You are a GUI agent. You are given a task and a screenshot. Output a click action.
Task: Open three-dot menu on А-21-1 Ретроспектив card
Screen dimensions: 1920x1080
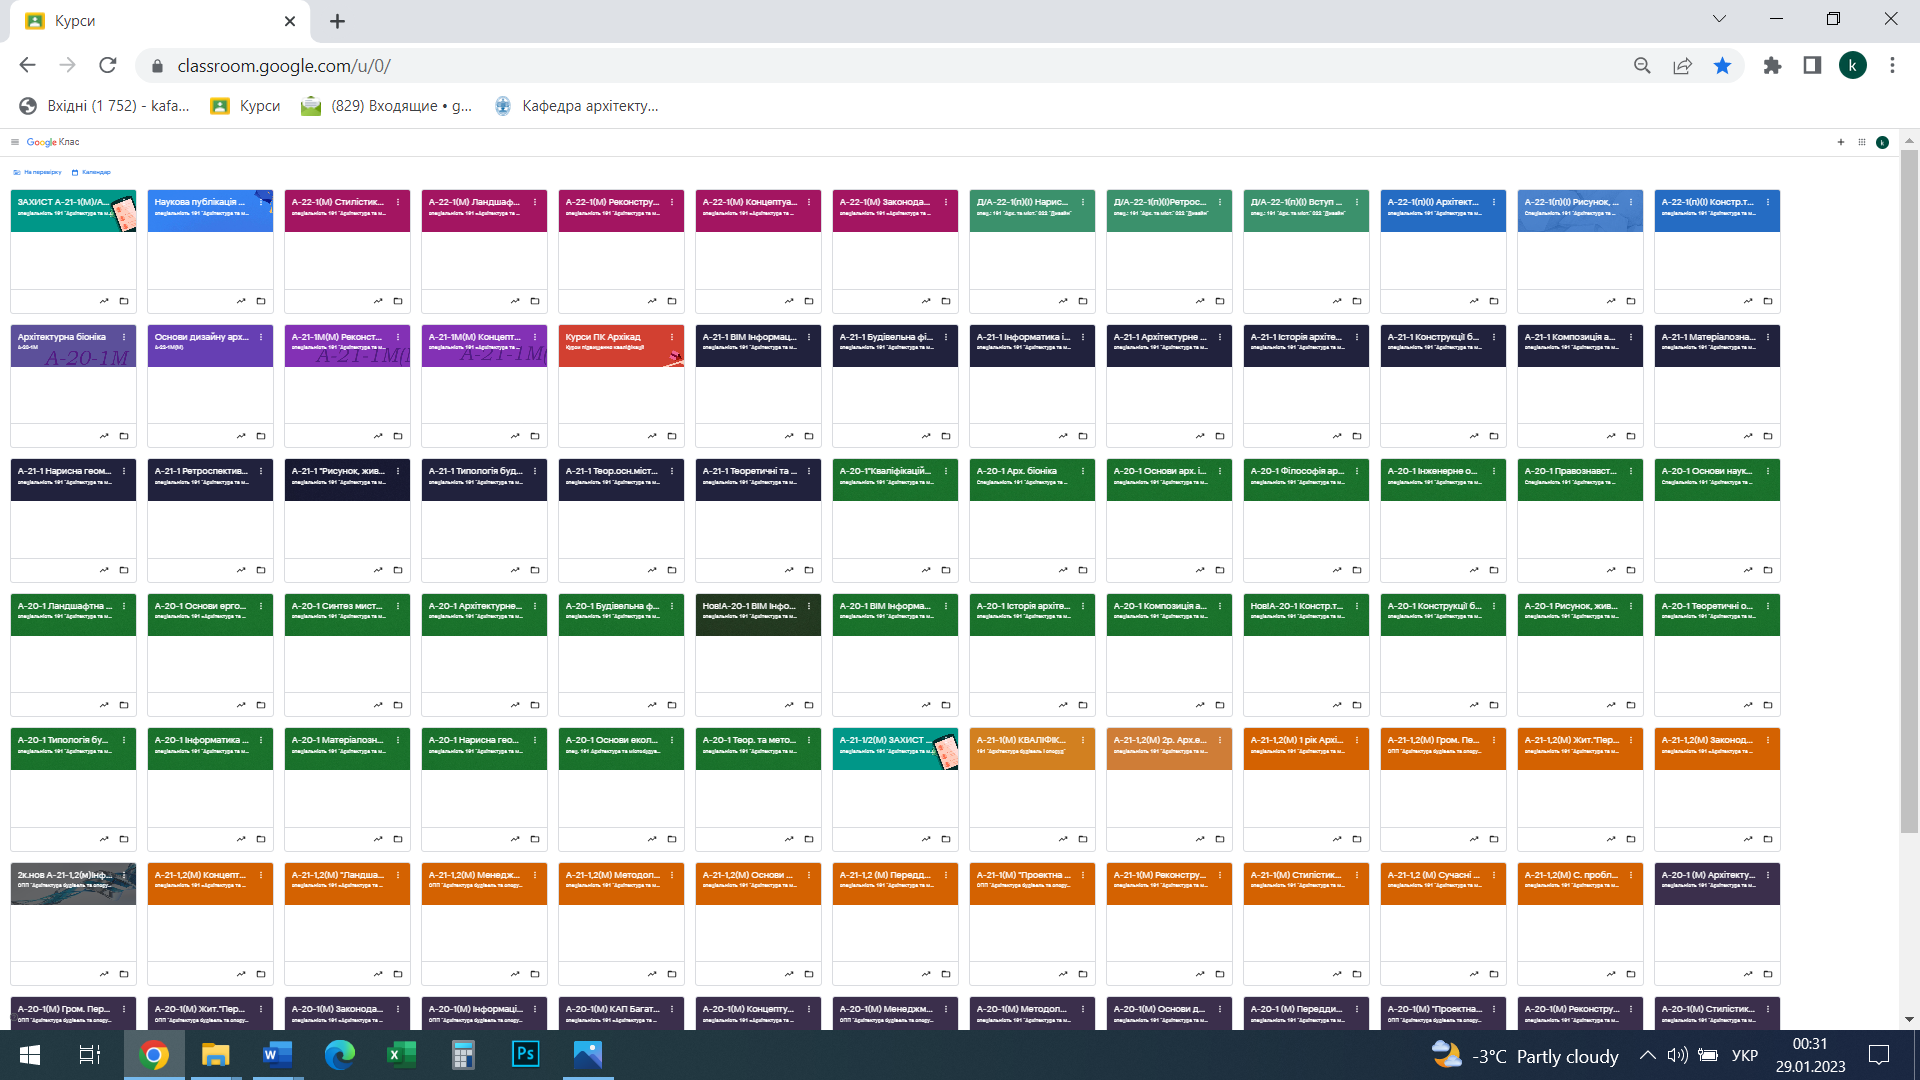[x=261, y=471]
